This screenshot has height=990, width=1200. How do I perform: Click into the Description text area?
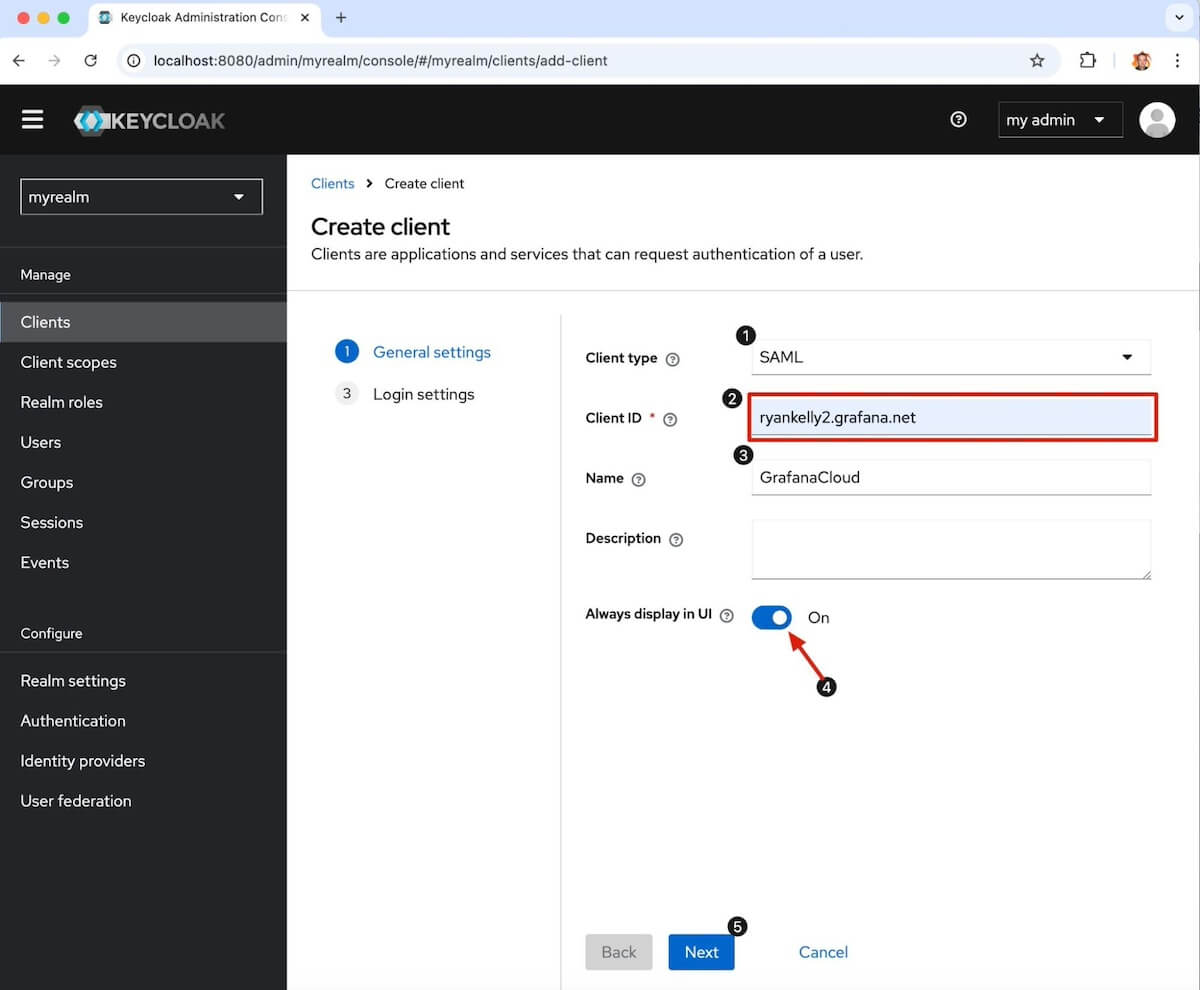coord(950,548)
